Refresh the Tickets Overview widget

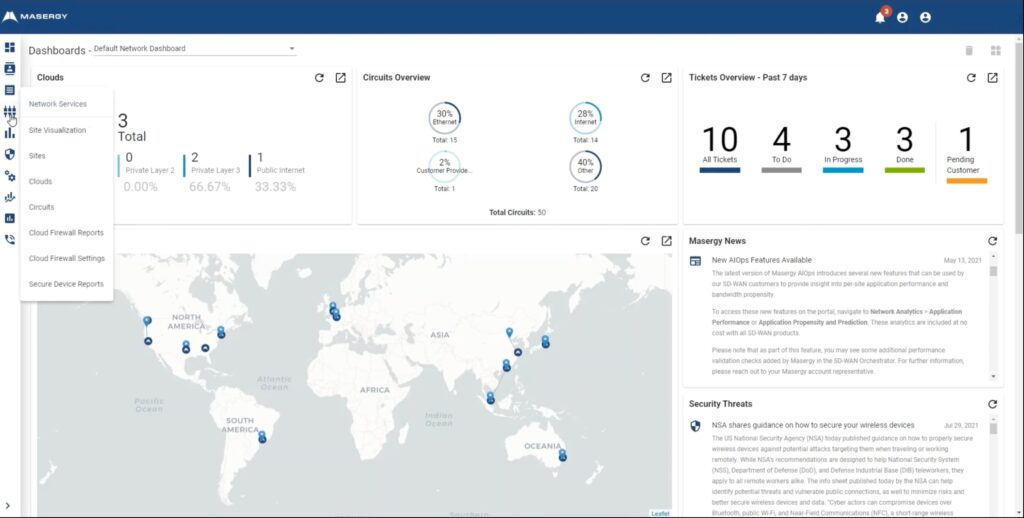coord(971,78)
